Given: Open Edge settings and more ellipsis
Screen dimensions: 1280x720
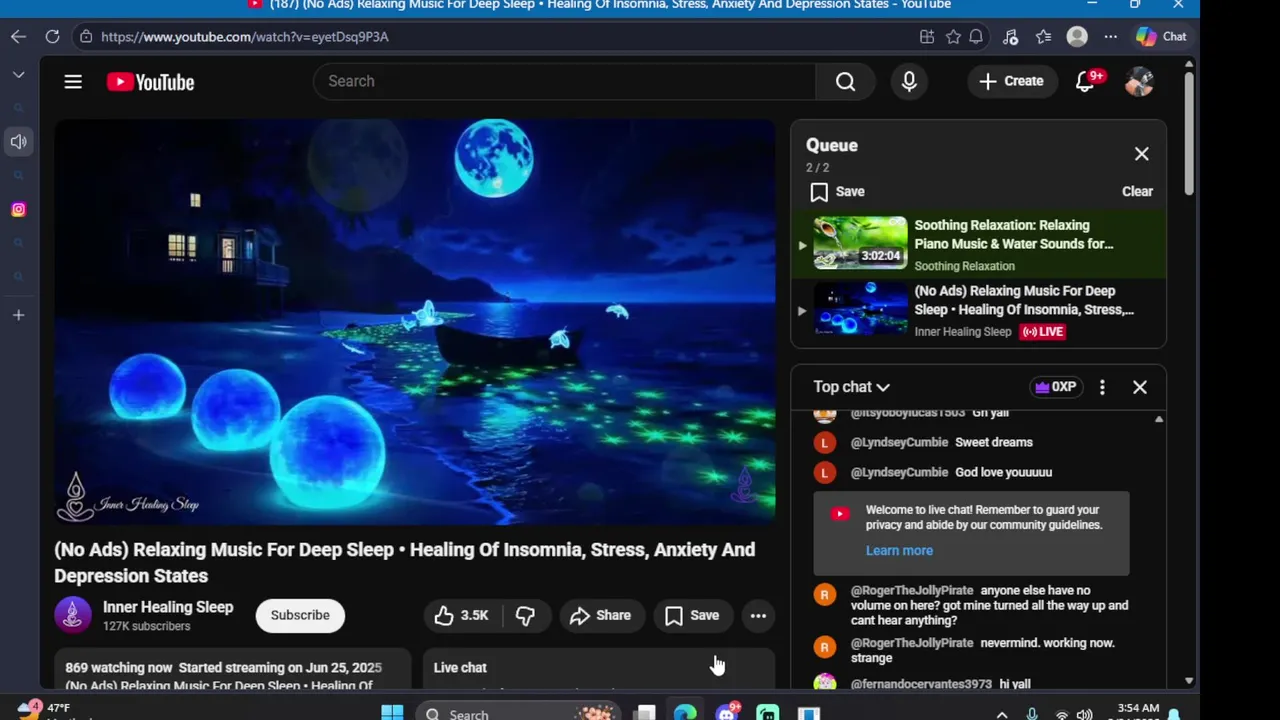Looking at the screenshot, I should coord(1110,36).
